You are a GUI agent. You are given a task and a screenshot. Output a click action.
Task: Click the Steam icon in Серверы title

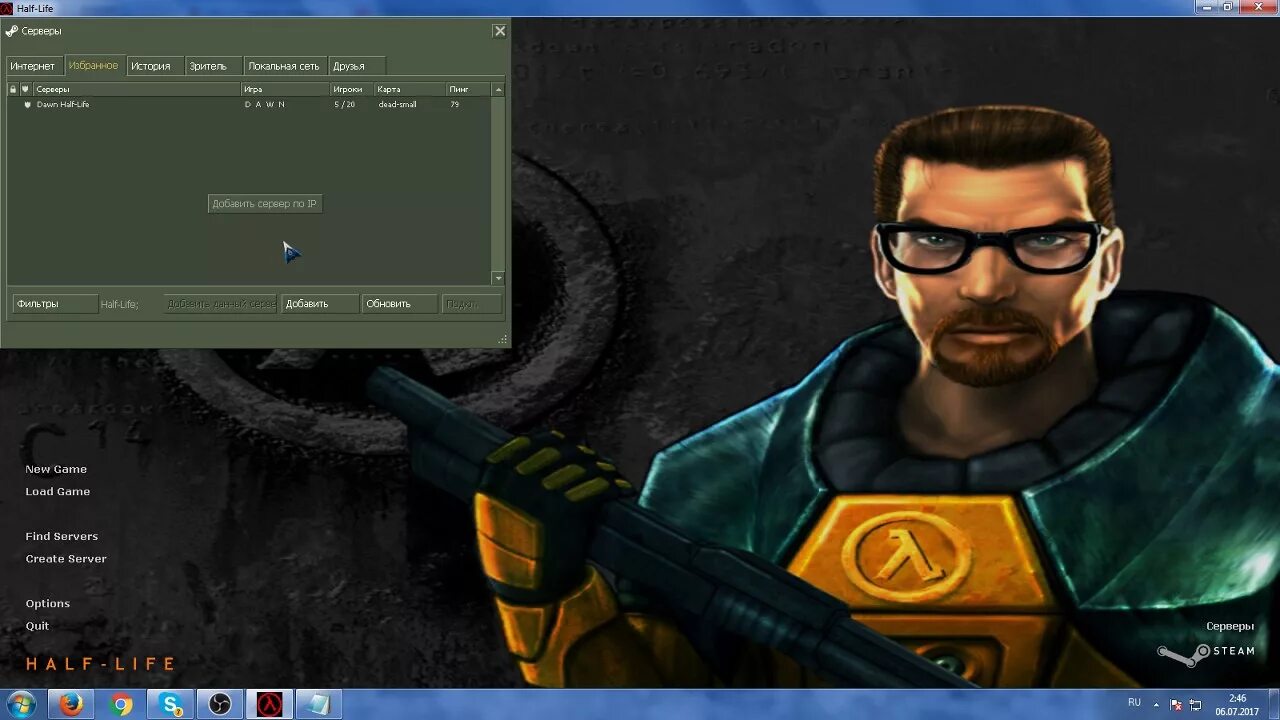[x=12, y=31]
